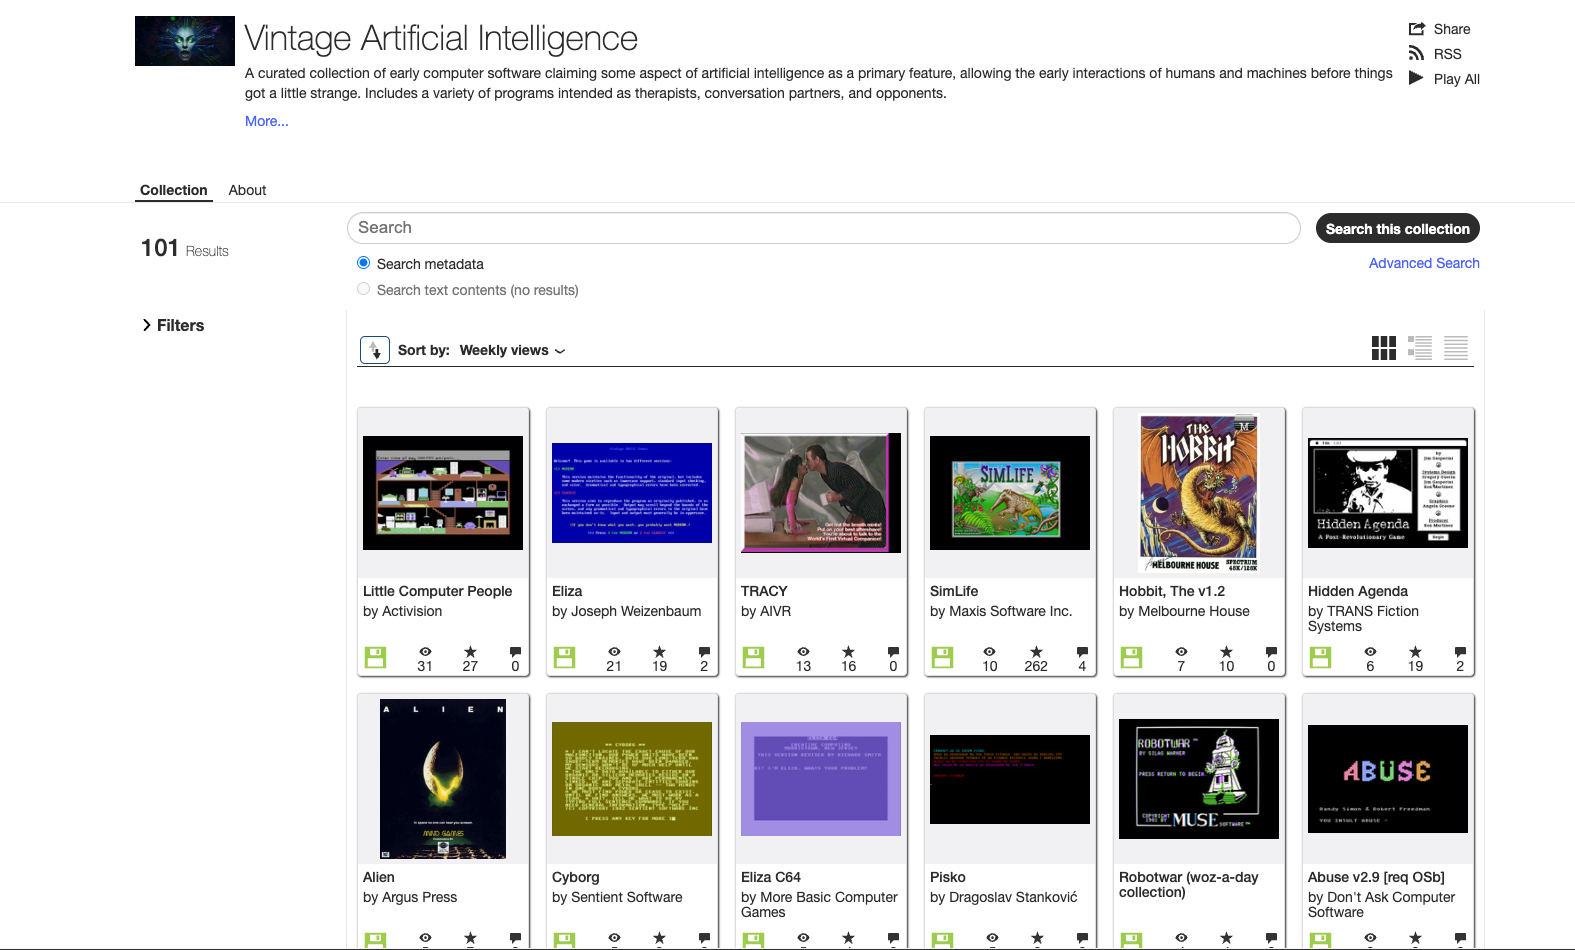This screenshot has height=950, width=1575.
Task: Click favorites star on Eliza card
Action: [x=660, y=652]
